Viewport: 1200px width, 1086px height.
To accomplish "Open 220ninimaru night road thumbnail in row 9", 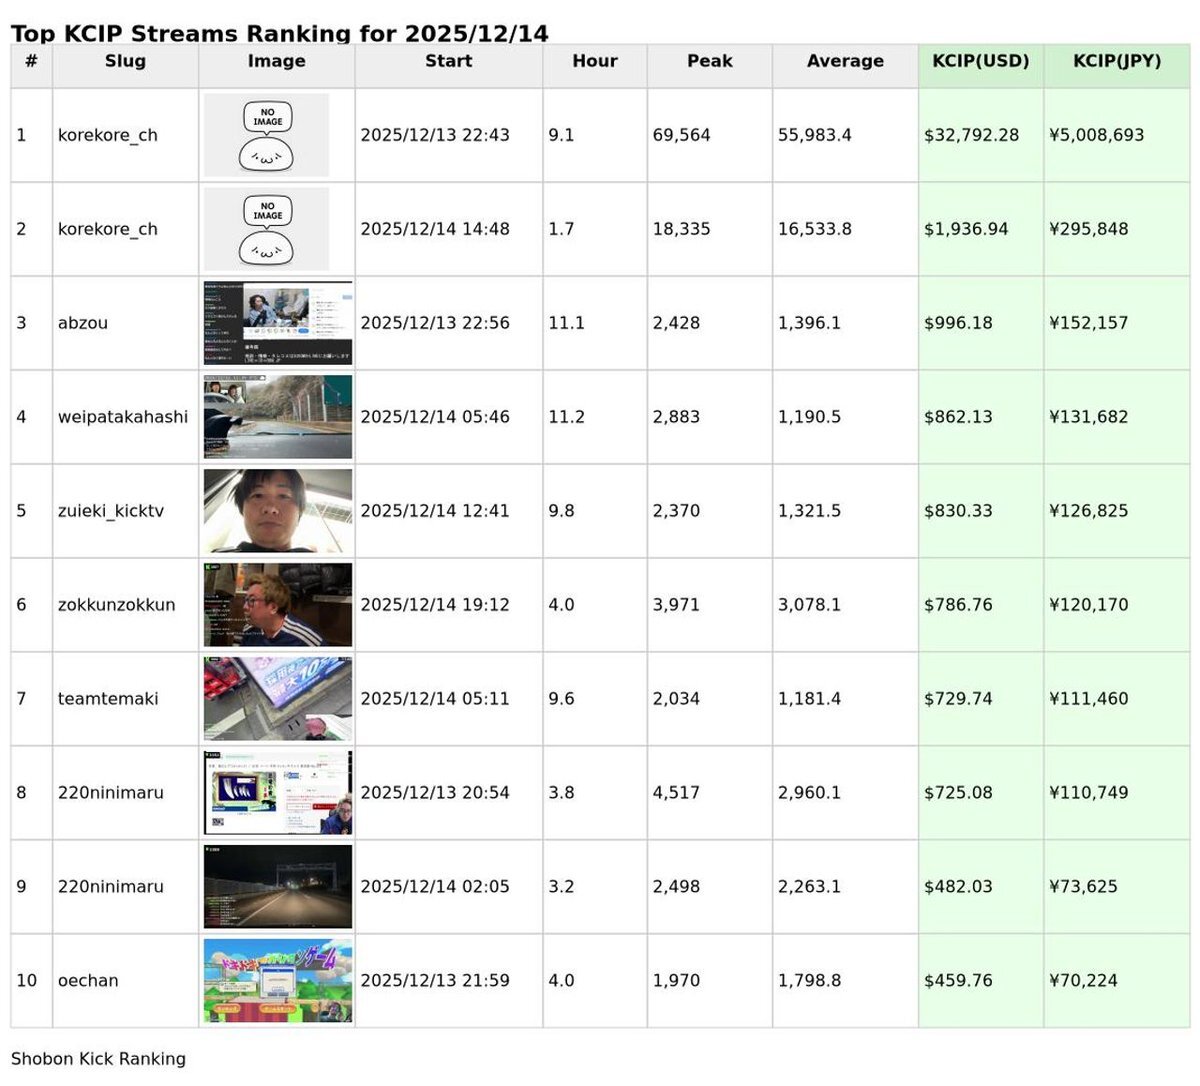I will click(x=277, y=887).
